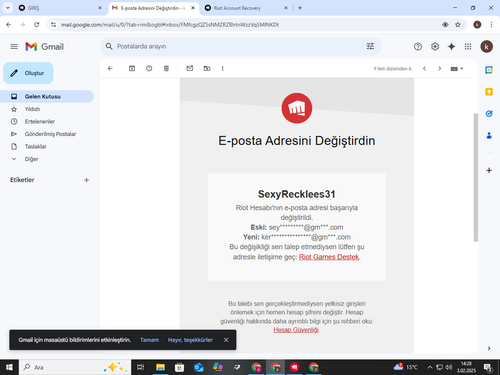Show hidden system tray icons
The width and height of the screenshot is (500, 375).
coord(430,367)
